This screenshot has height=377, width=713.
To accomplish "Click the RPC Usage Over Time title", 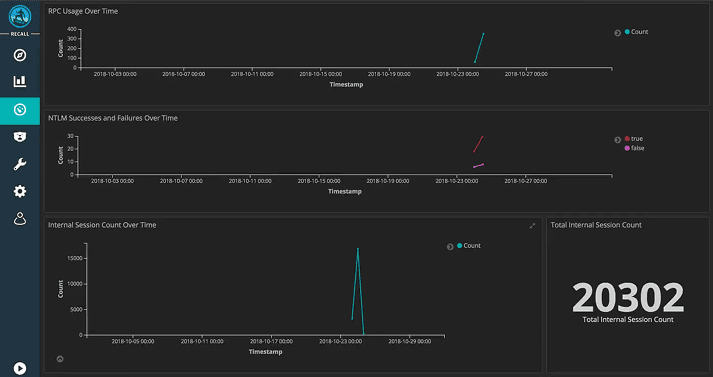I will pos(83,11).
